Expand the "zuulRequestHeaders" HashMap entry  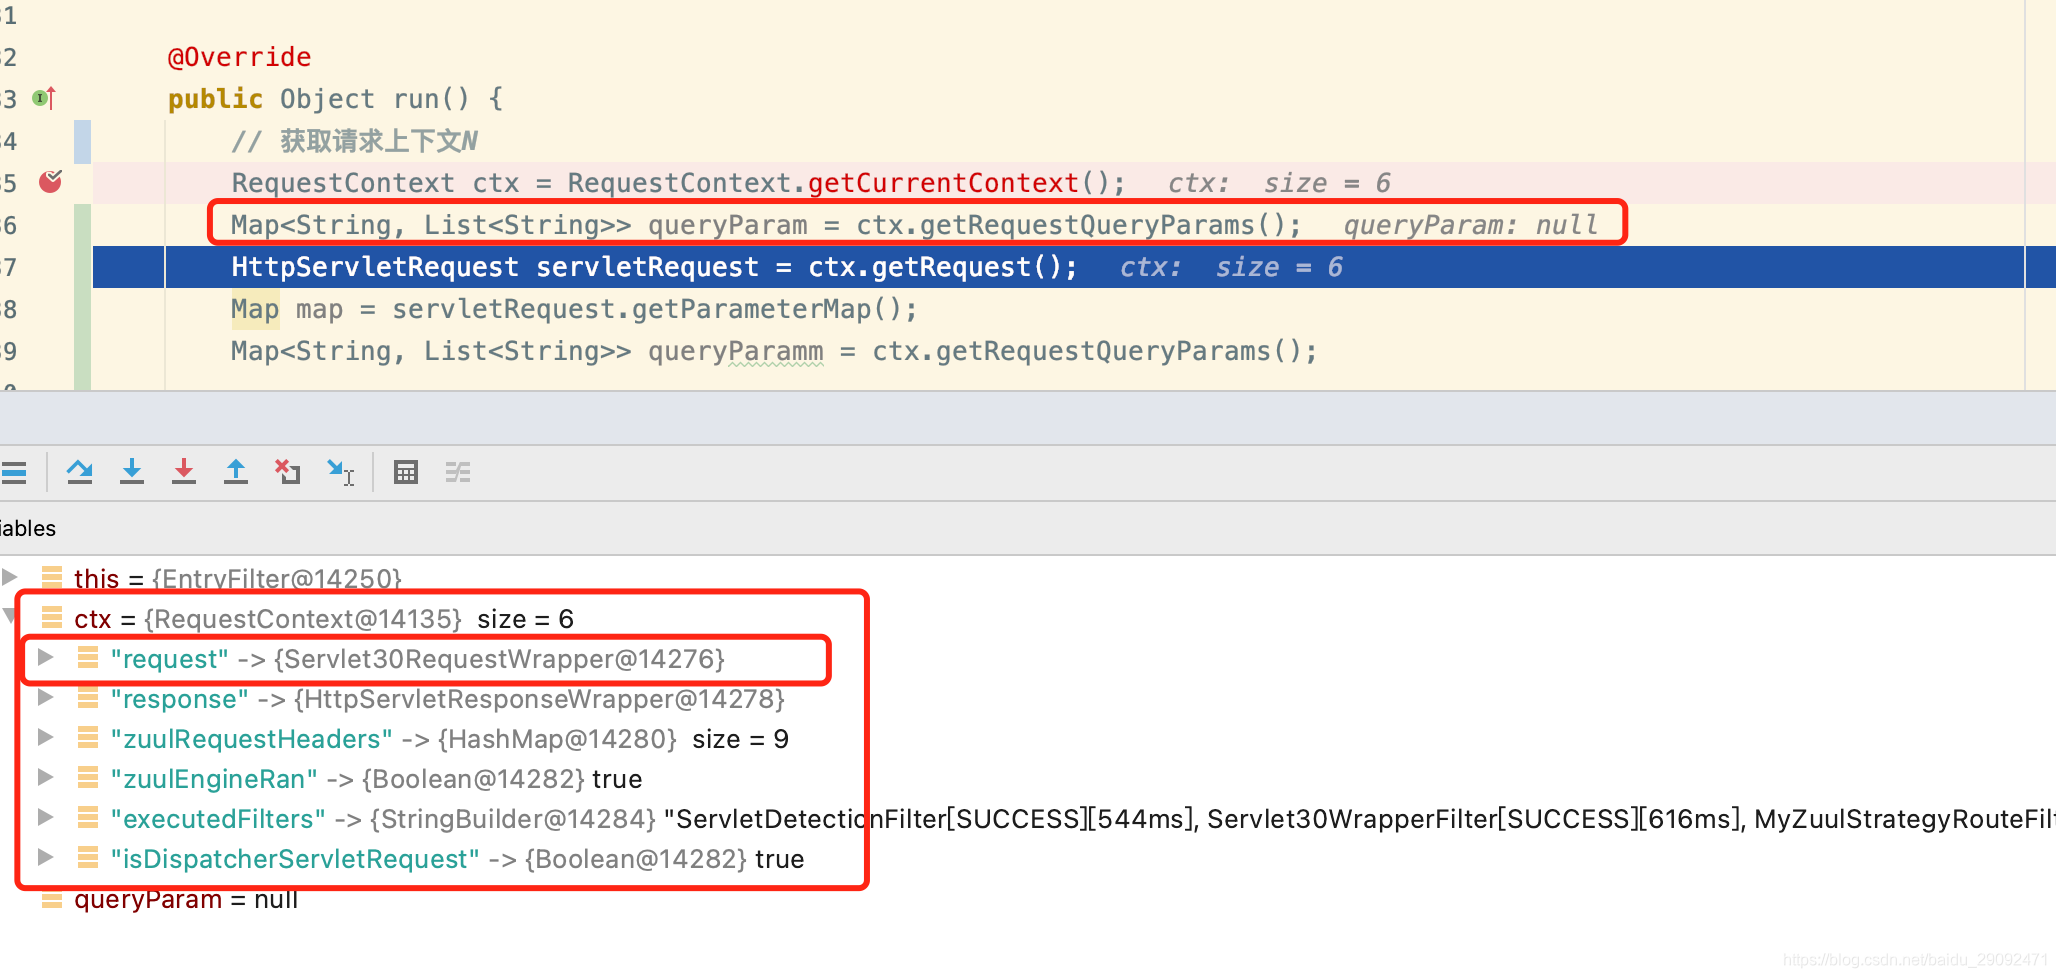pos(45,737)
